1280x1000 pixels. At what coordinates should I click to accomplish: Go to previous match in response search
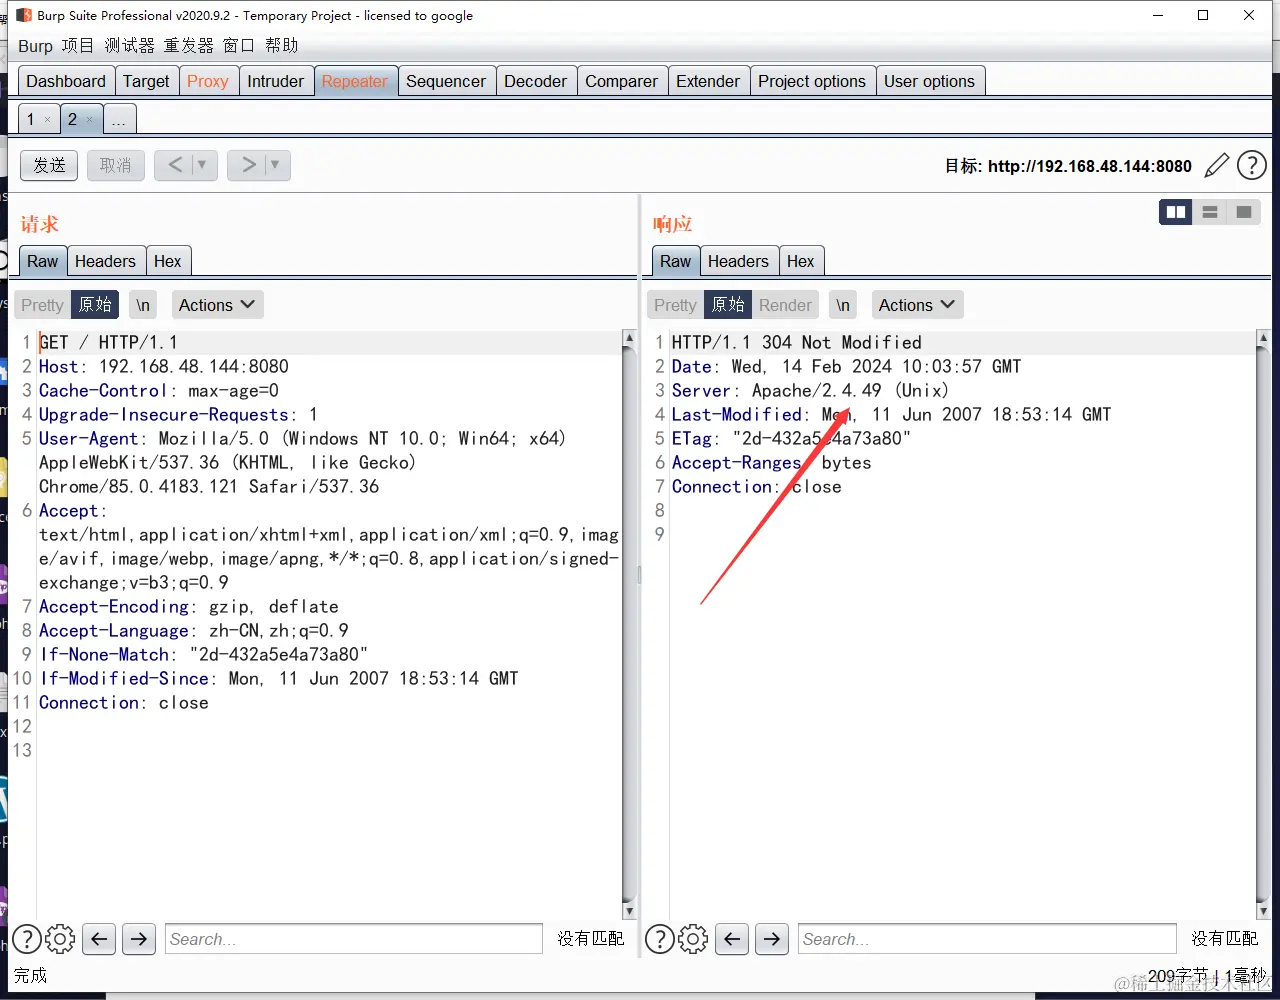pyautogui.click(x=732, y=939)
